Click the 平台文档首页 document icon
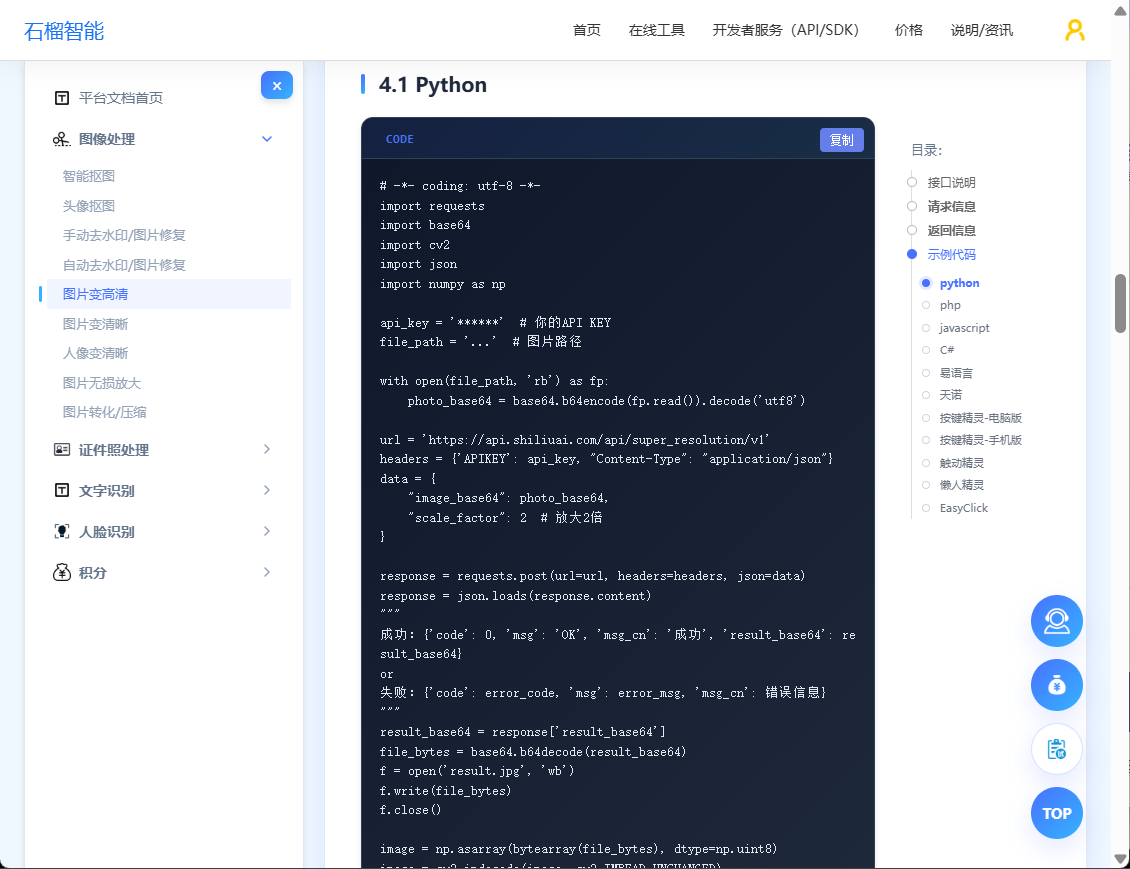Viewport: 1130px width, 869px height. [x=62, y=98]
